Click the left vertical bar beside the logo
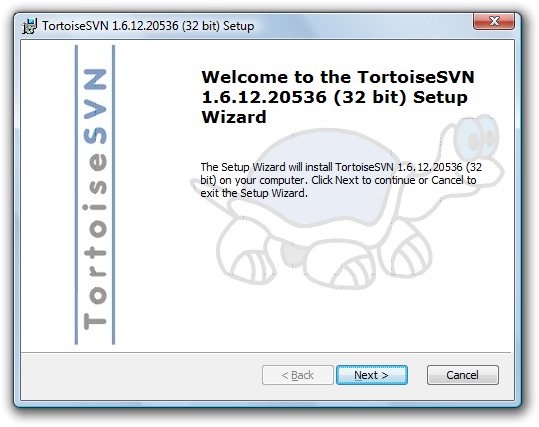The width and height of the screenshot is (539, 427). 76,195
